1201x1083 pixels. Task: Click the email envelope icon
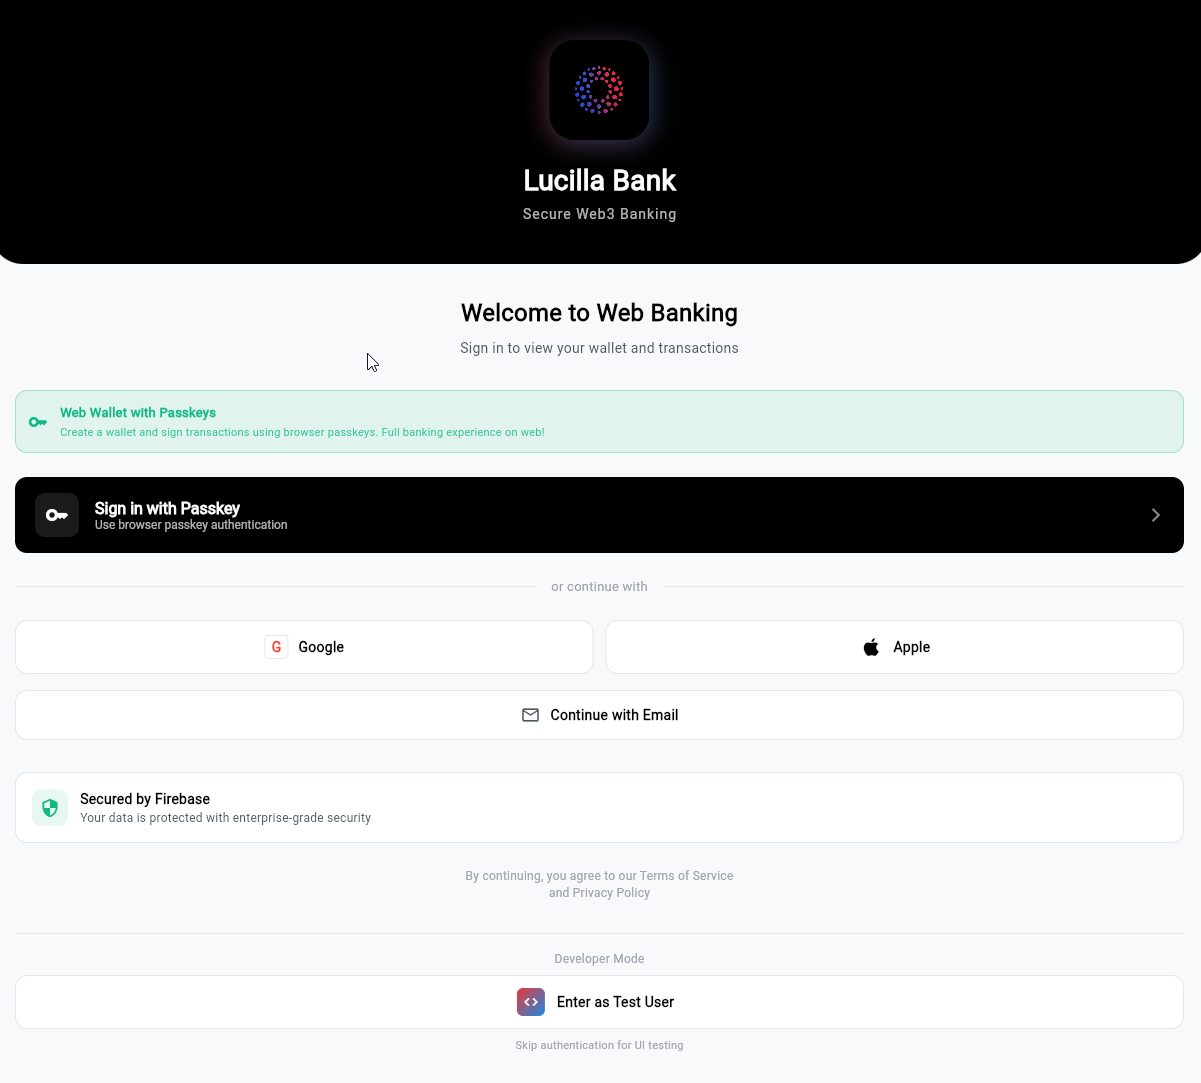pos(530,715)
